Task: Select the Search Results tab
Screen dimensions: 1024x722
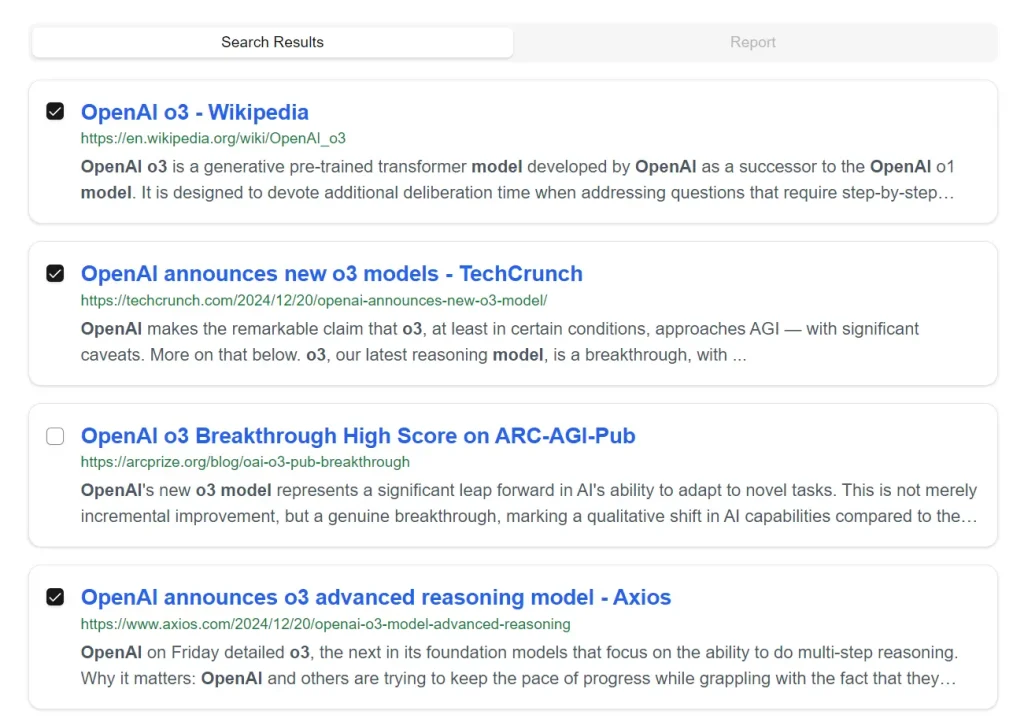Action: coord(272,42)
